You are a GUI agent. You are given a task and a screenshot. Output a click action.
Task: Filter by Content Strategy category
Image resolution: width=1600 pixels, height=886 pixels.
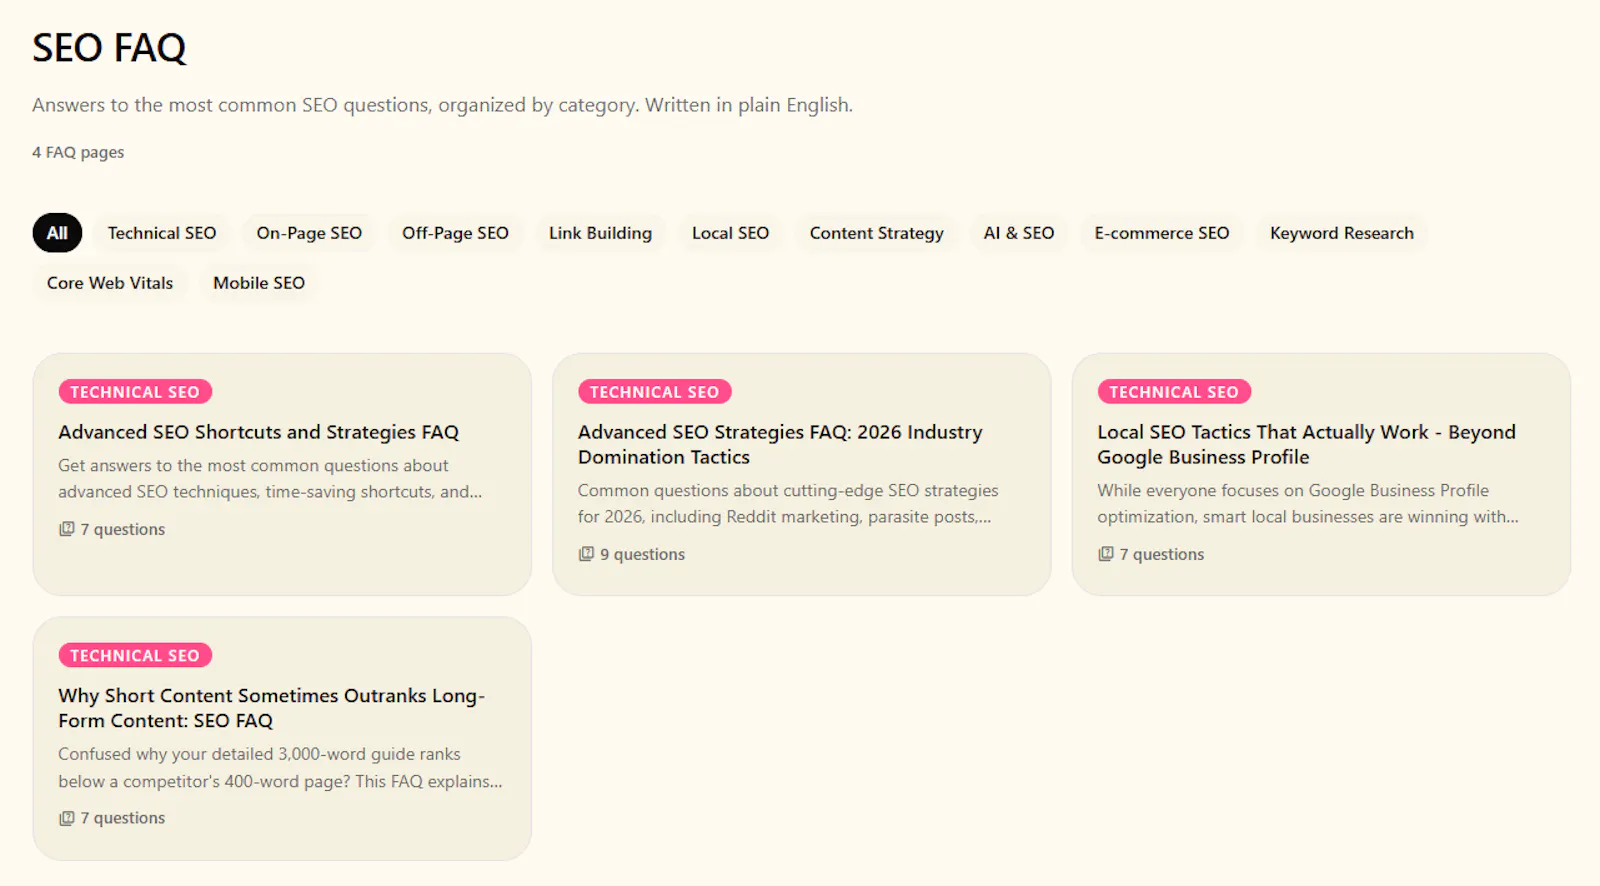pyautogui.click(x=876, y=233)
